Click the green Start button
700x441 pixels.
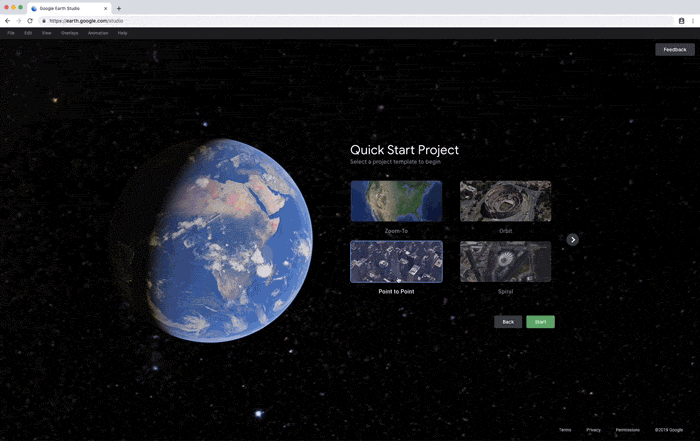pyautogui.click(x=540, y=322)
